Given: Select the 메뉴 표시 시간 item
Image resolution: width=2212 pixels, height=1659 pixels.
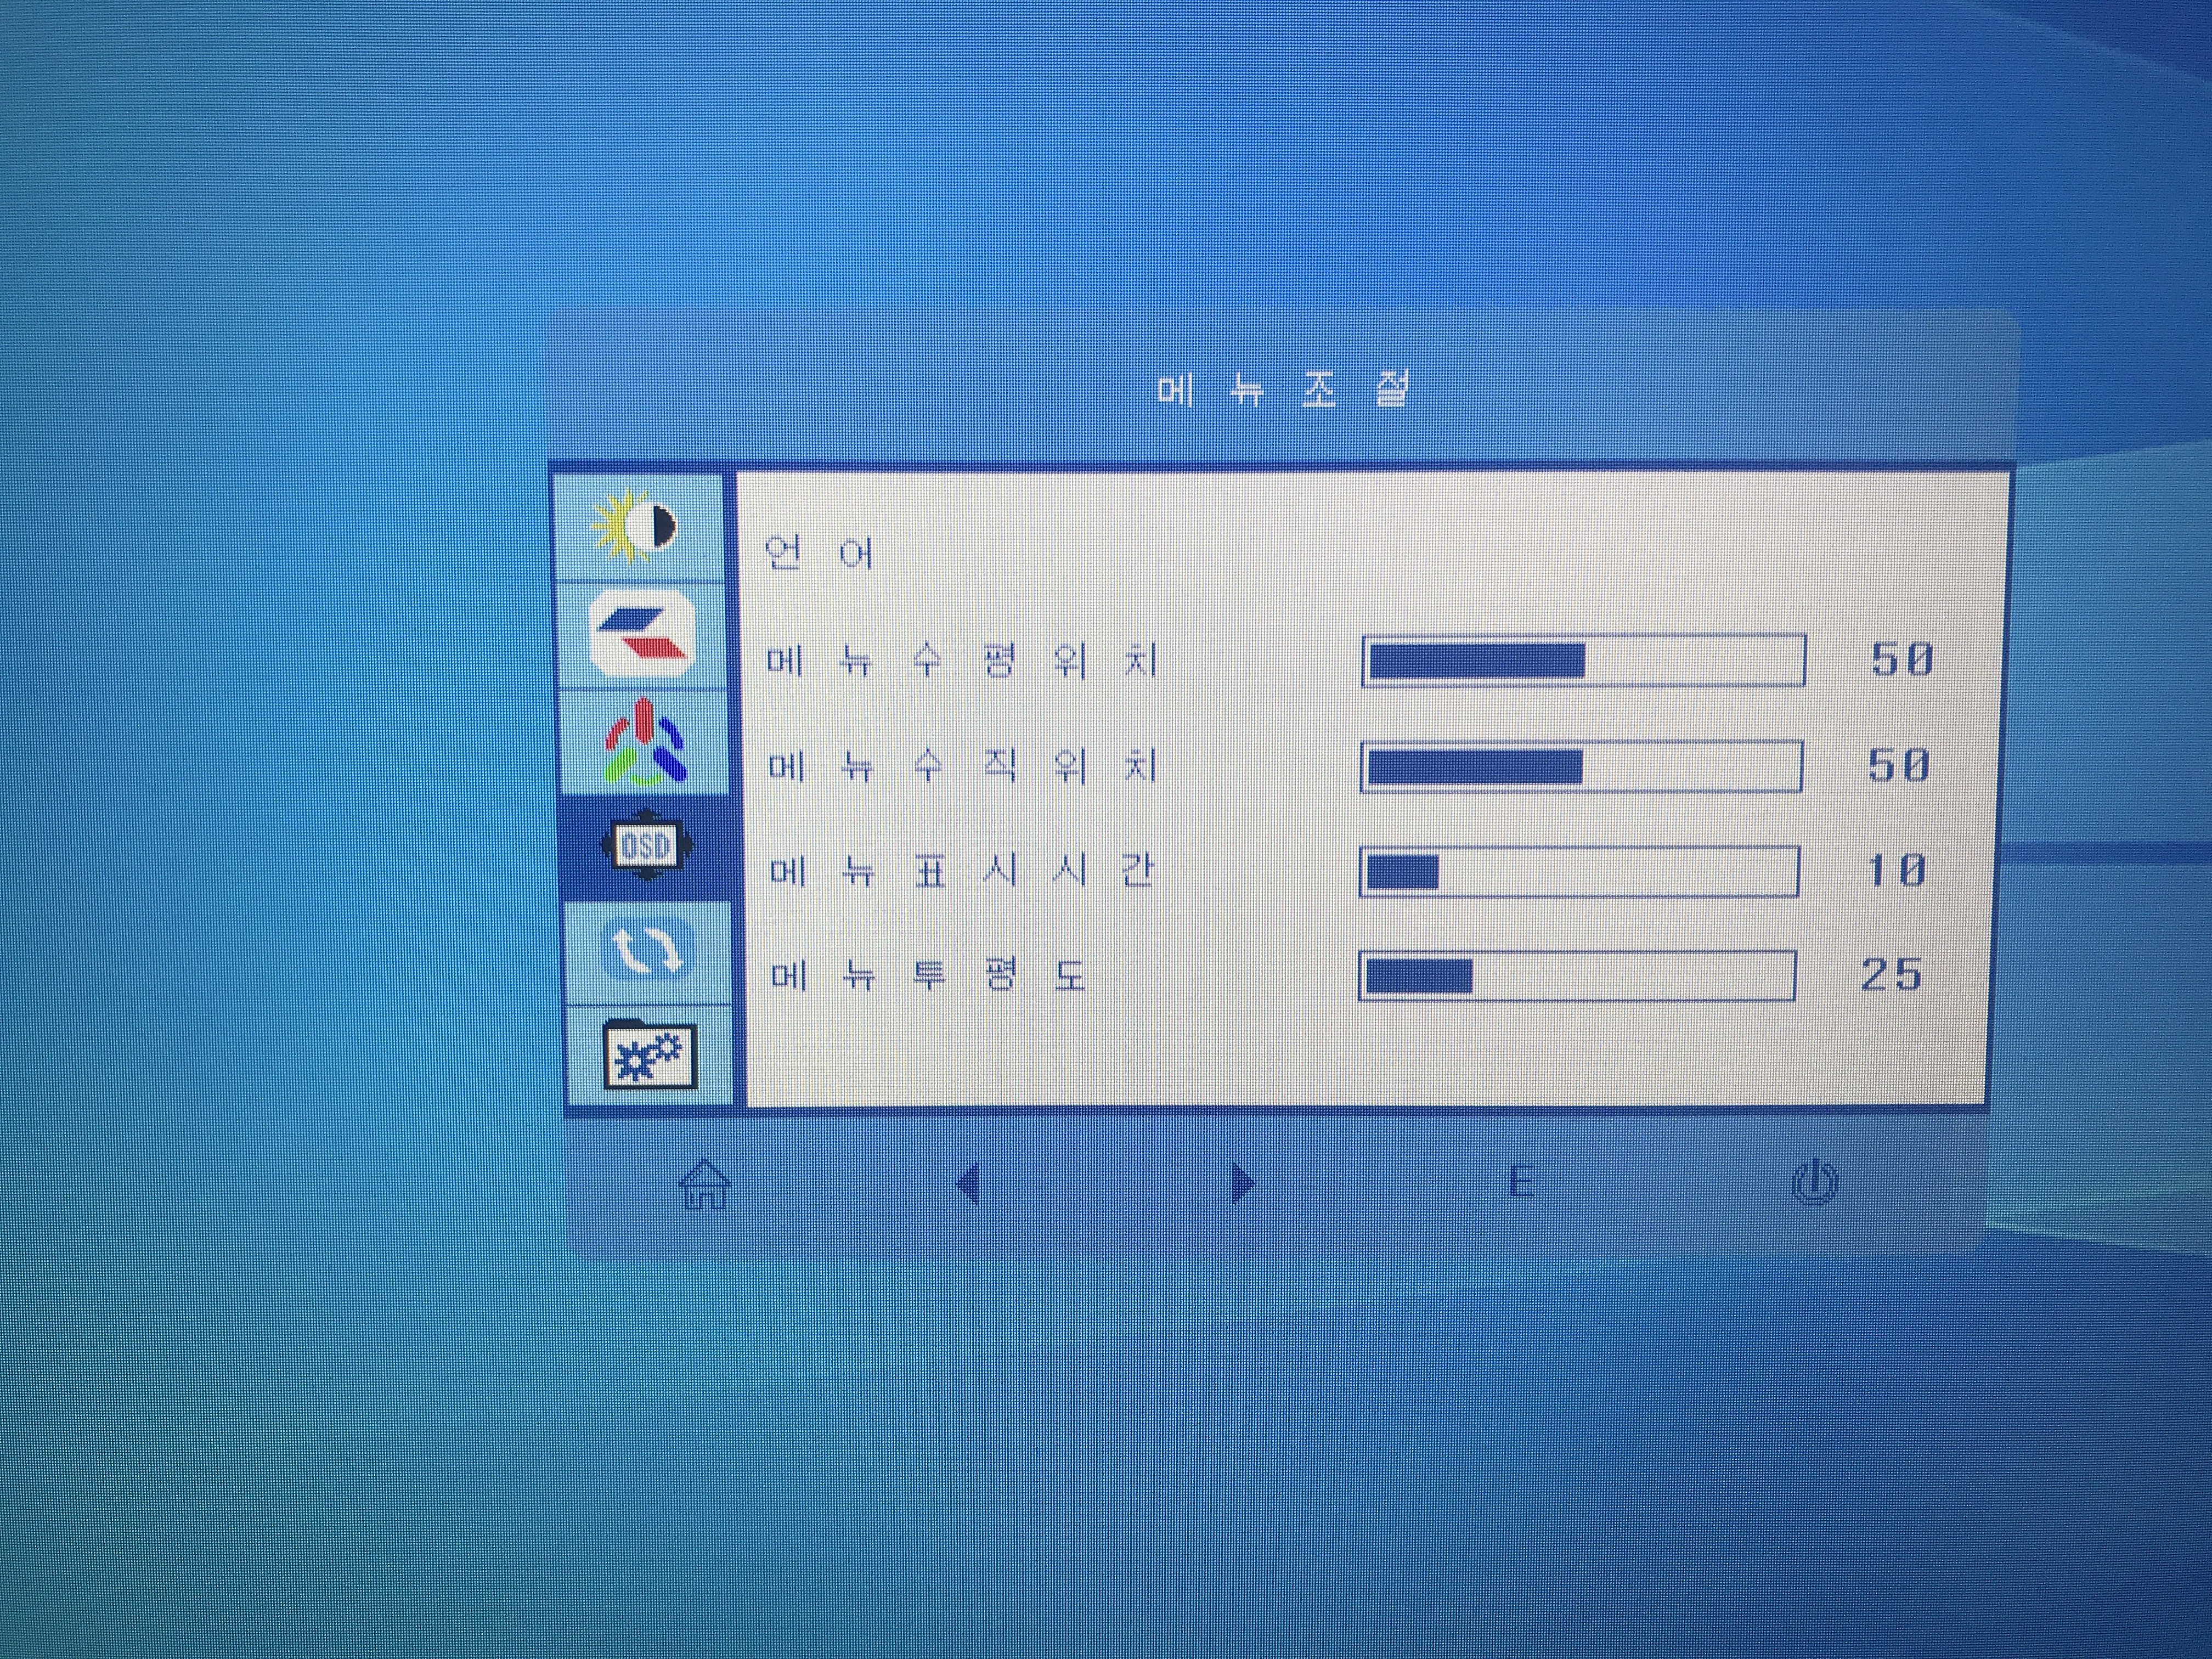Looking at the screenshot, I should click(x=961, y=871).
